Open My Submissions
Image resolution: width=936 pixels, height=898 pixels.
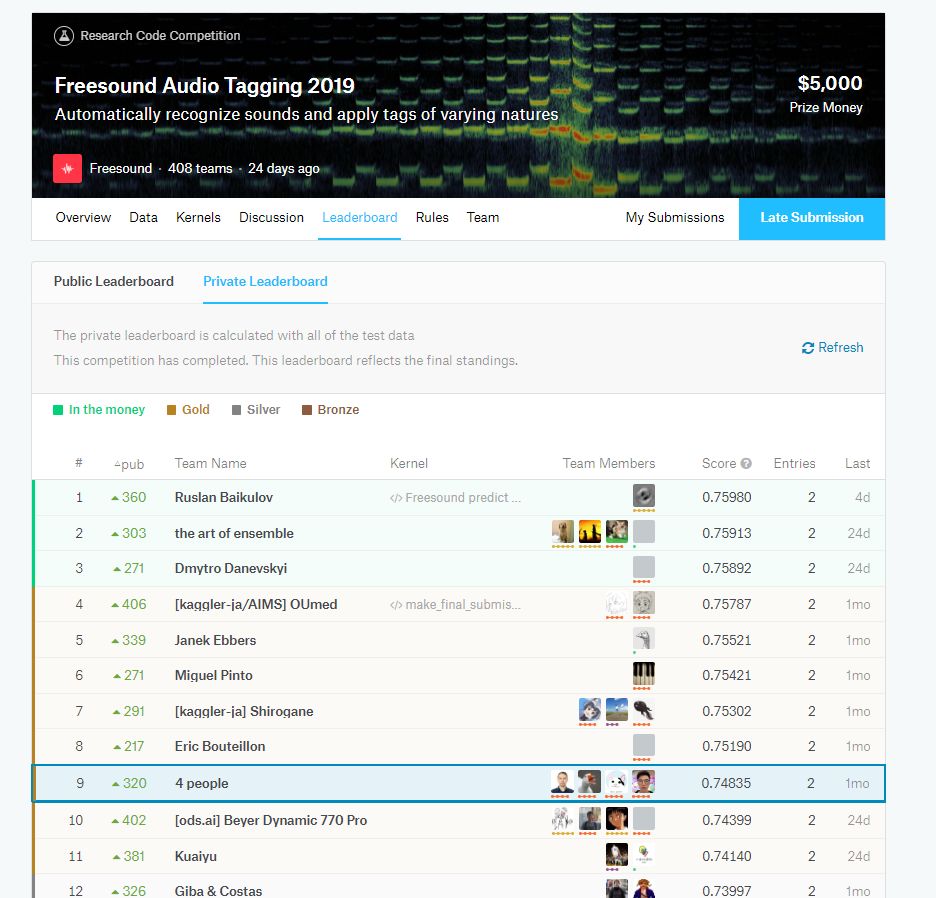675,217
